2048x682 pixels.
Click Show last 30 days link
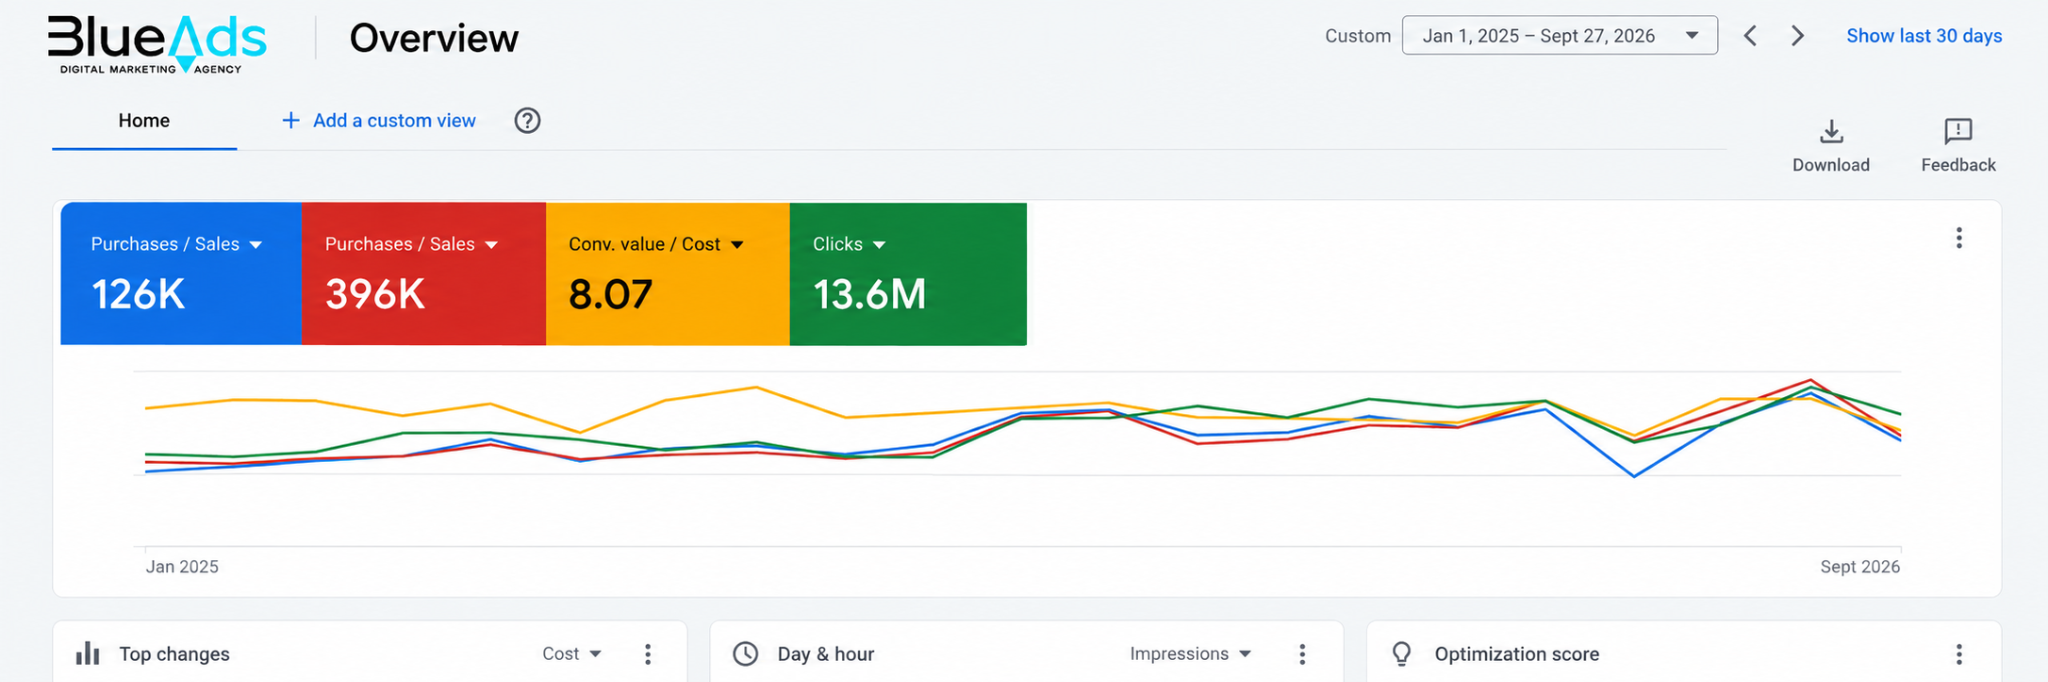tap(1924, 36)
